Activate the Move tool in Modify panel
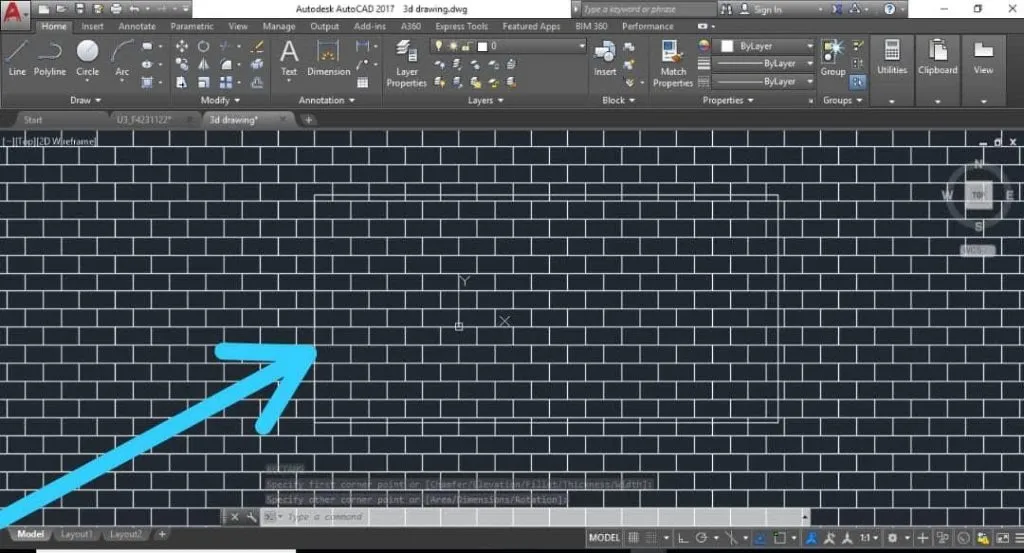1024x553 pixels. coord(182,46)
